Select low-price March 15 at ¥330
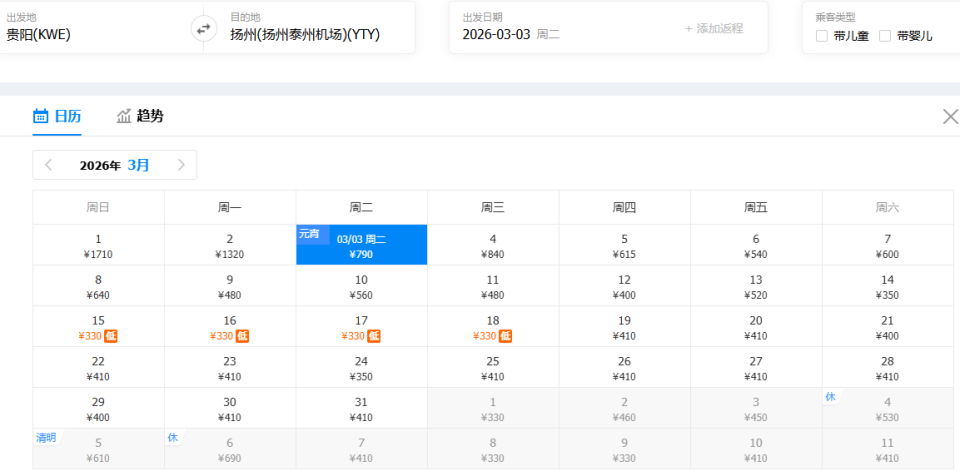The image size is (960, 476). (99, 327)
